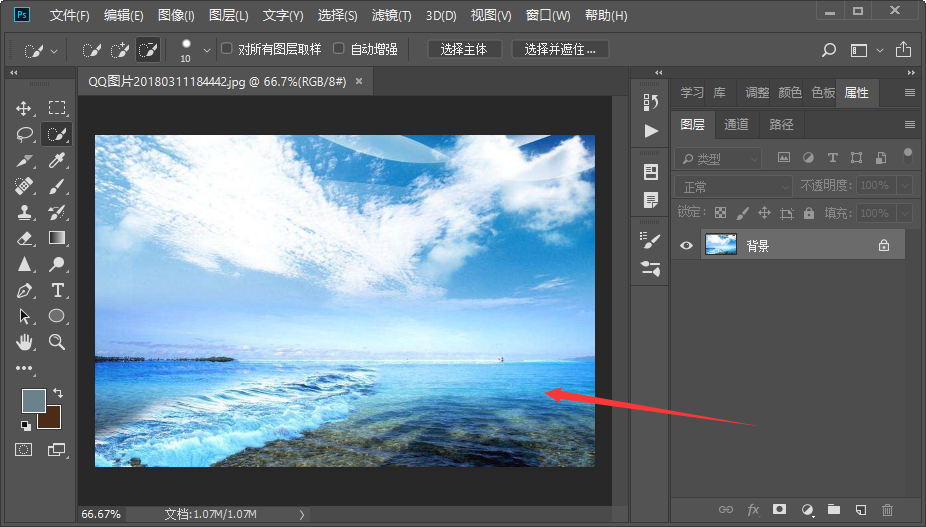Select the Move tool

point(24,108)
